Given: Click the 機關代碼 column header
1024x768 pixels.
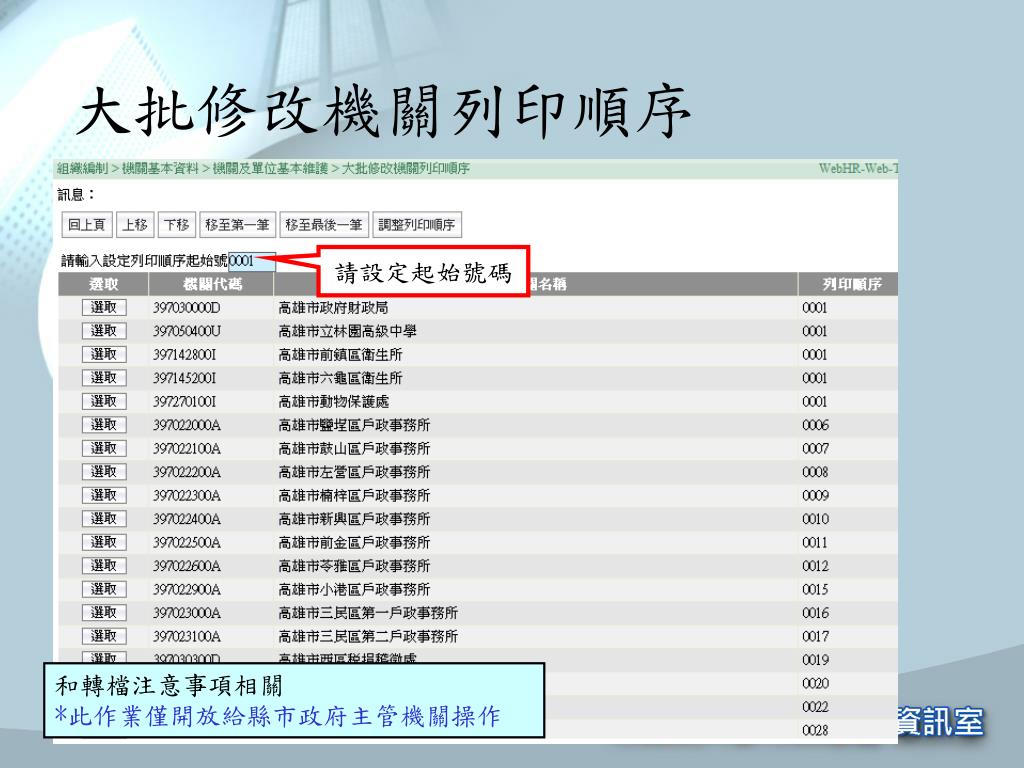Looking at the screenshot, I should (212, 285).
